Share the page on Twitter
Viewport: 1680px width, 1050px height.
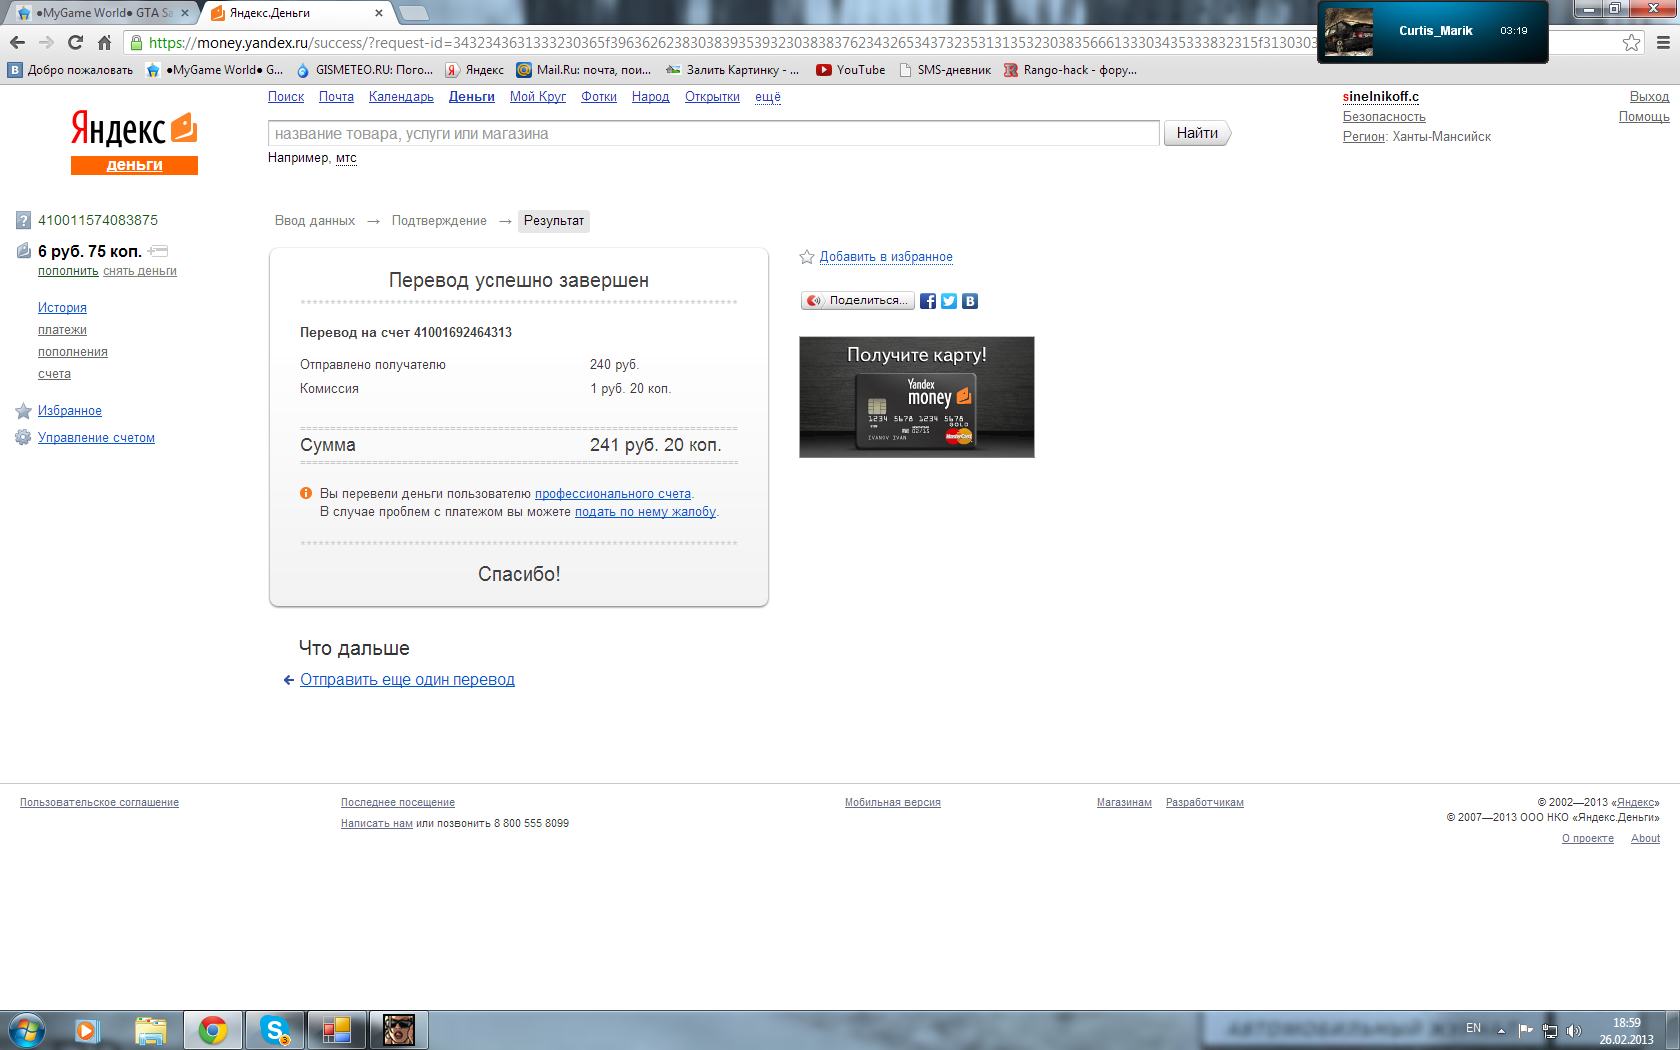point(949,301)
